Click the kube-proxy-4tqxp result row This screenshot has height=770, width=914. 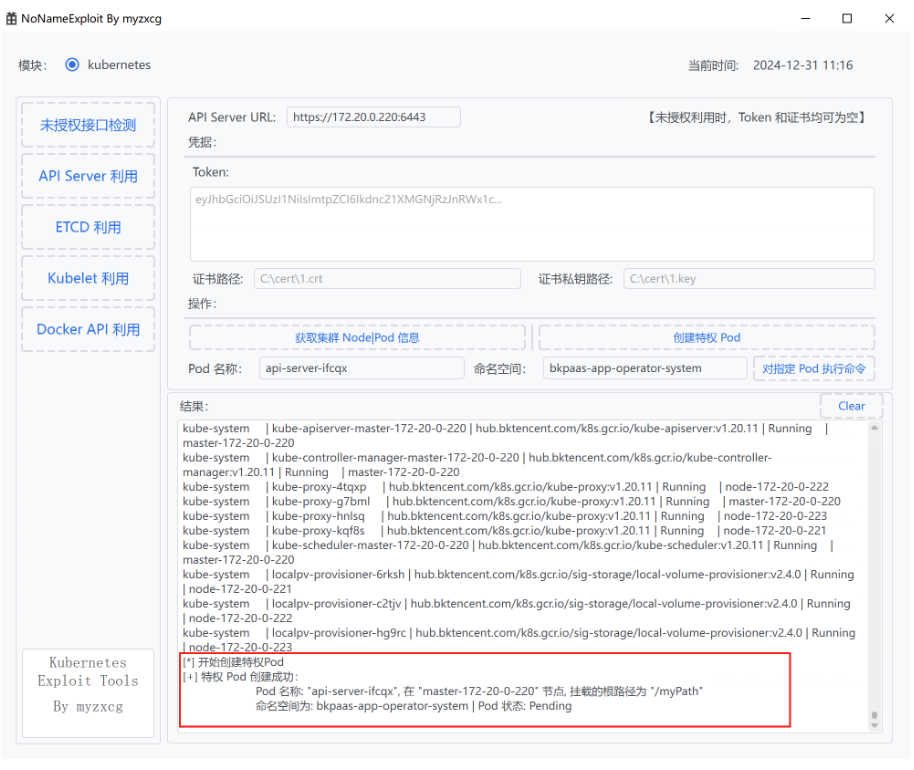click(x=505, y=487)
